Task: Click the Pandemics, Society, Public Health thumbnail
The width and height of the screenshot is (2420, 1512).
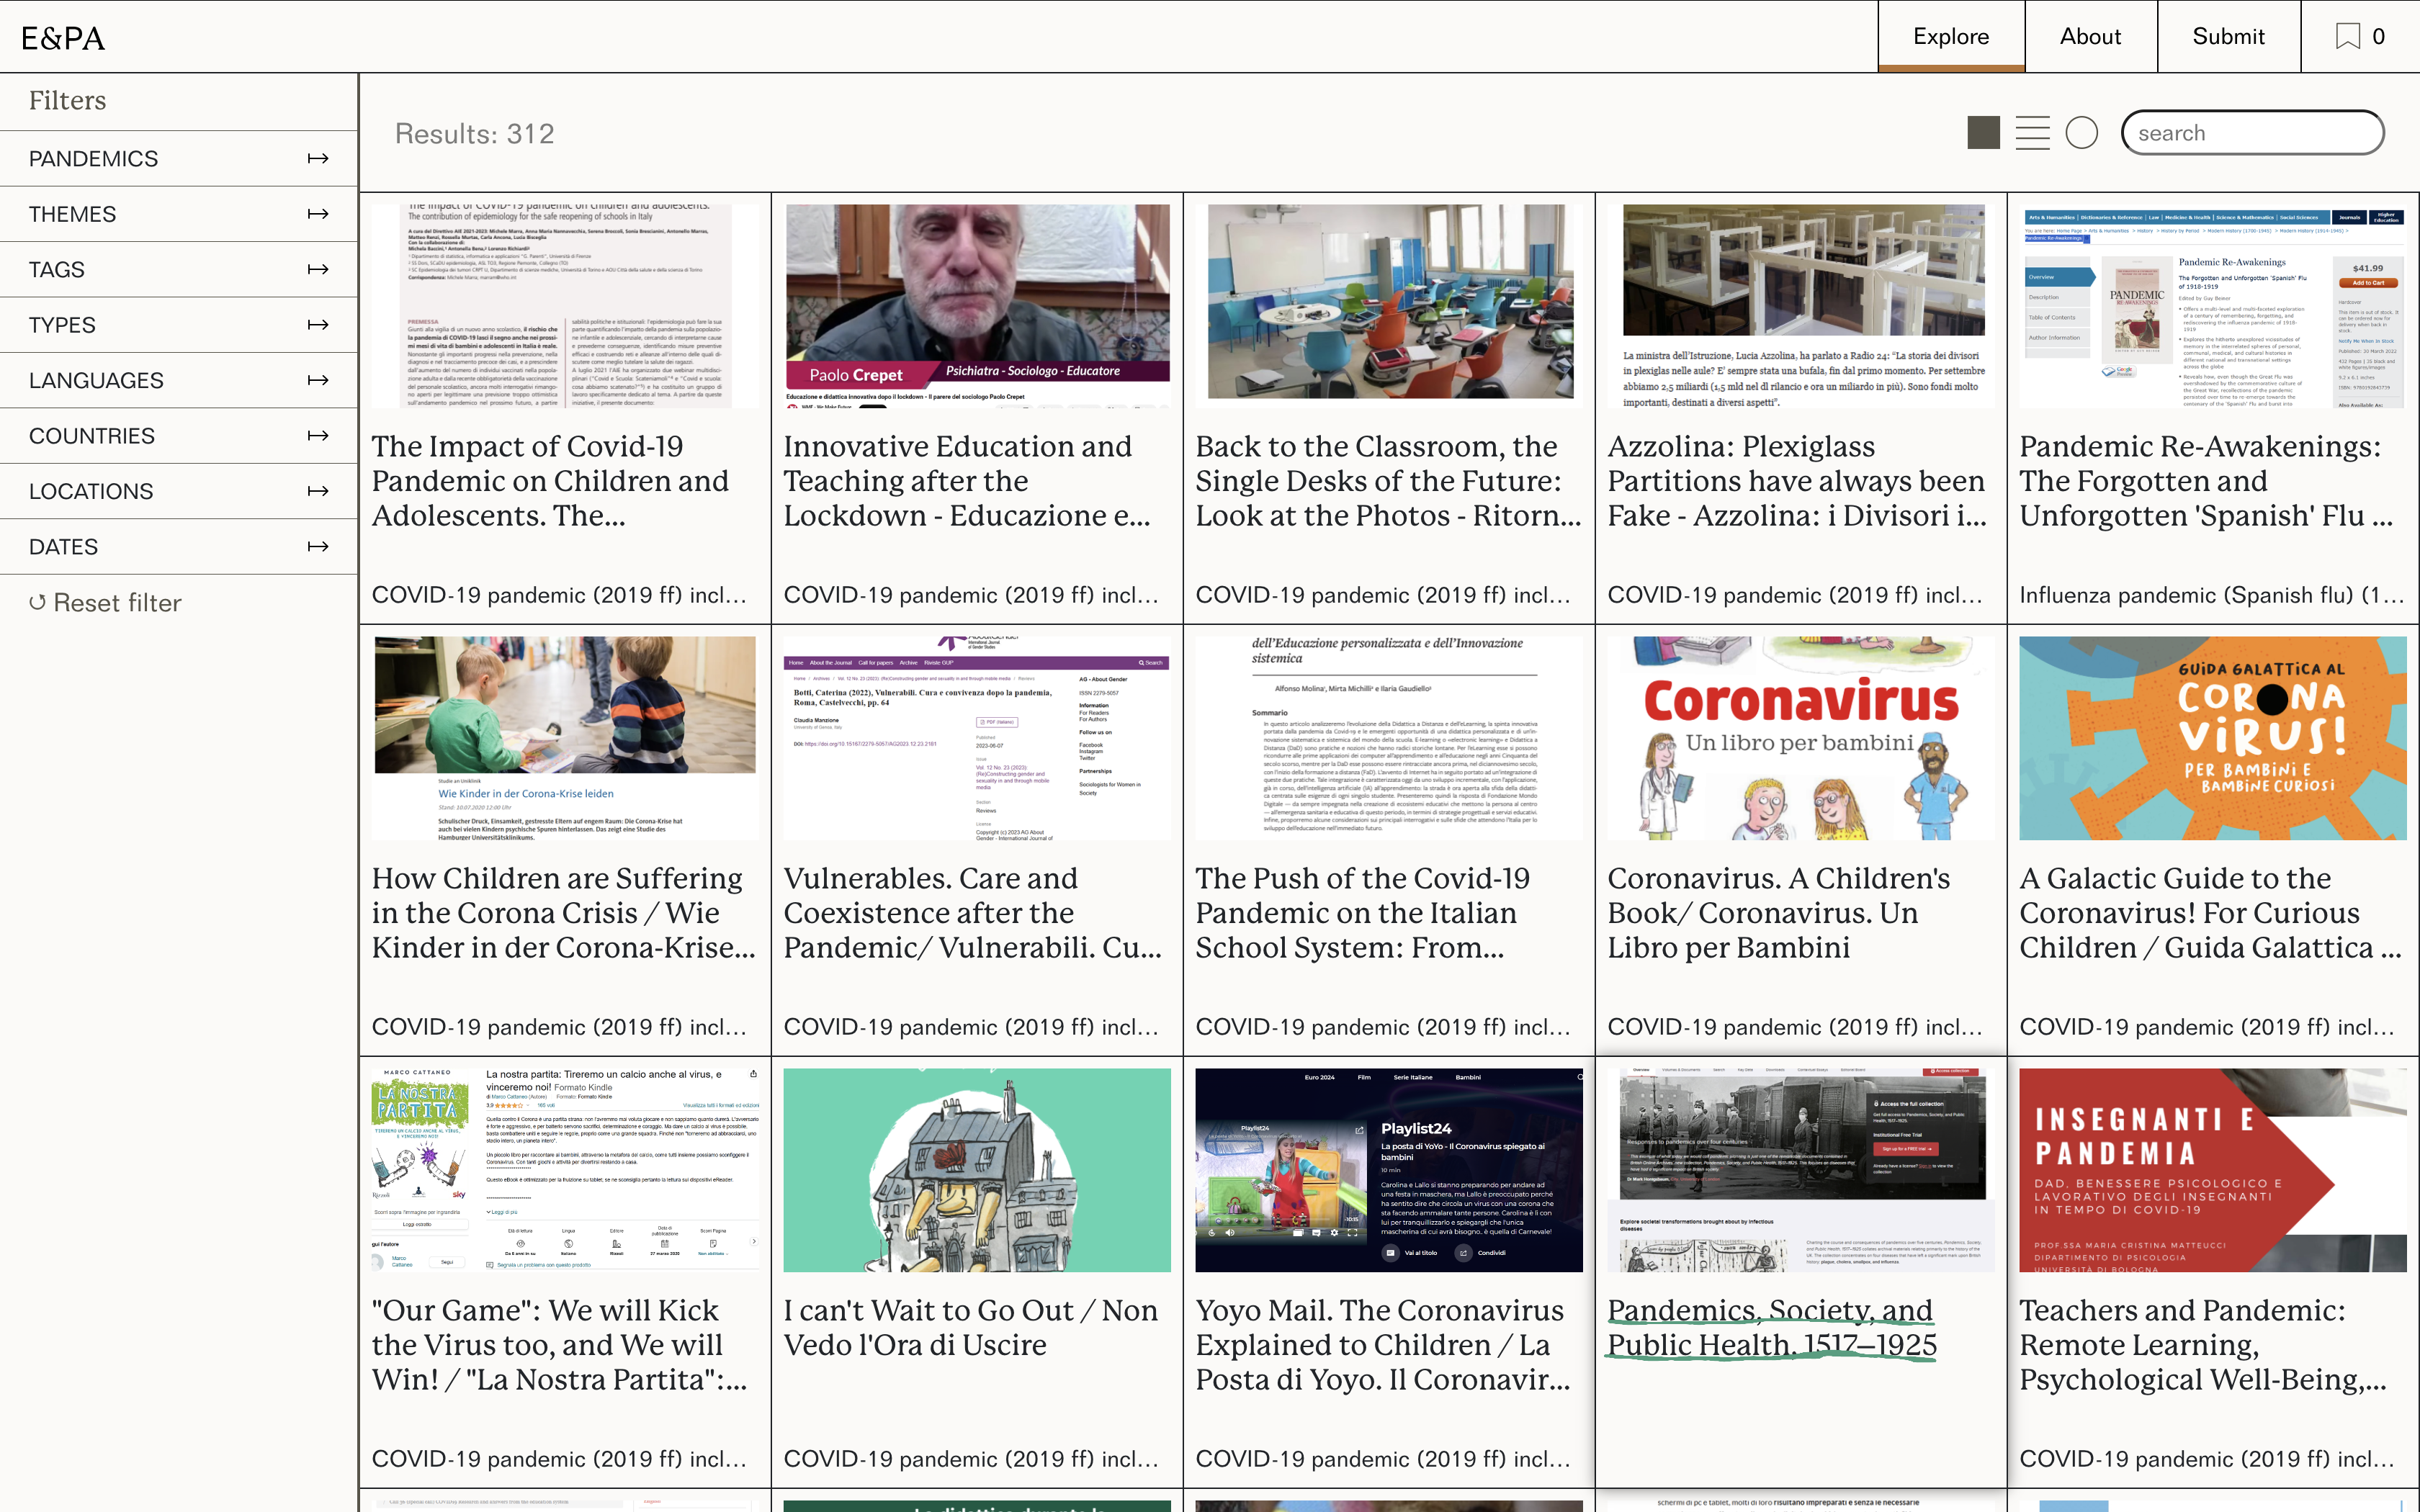Action: [1801, 1170]
